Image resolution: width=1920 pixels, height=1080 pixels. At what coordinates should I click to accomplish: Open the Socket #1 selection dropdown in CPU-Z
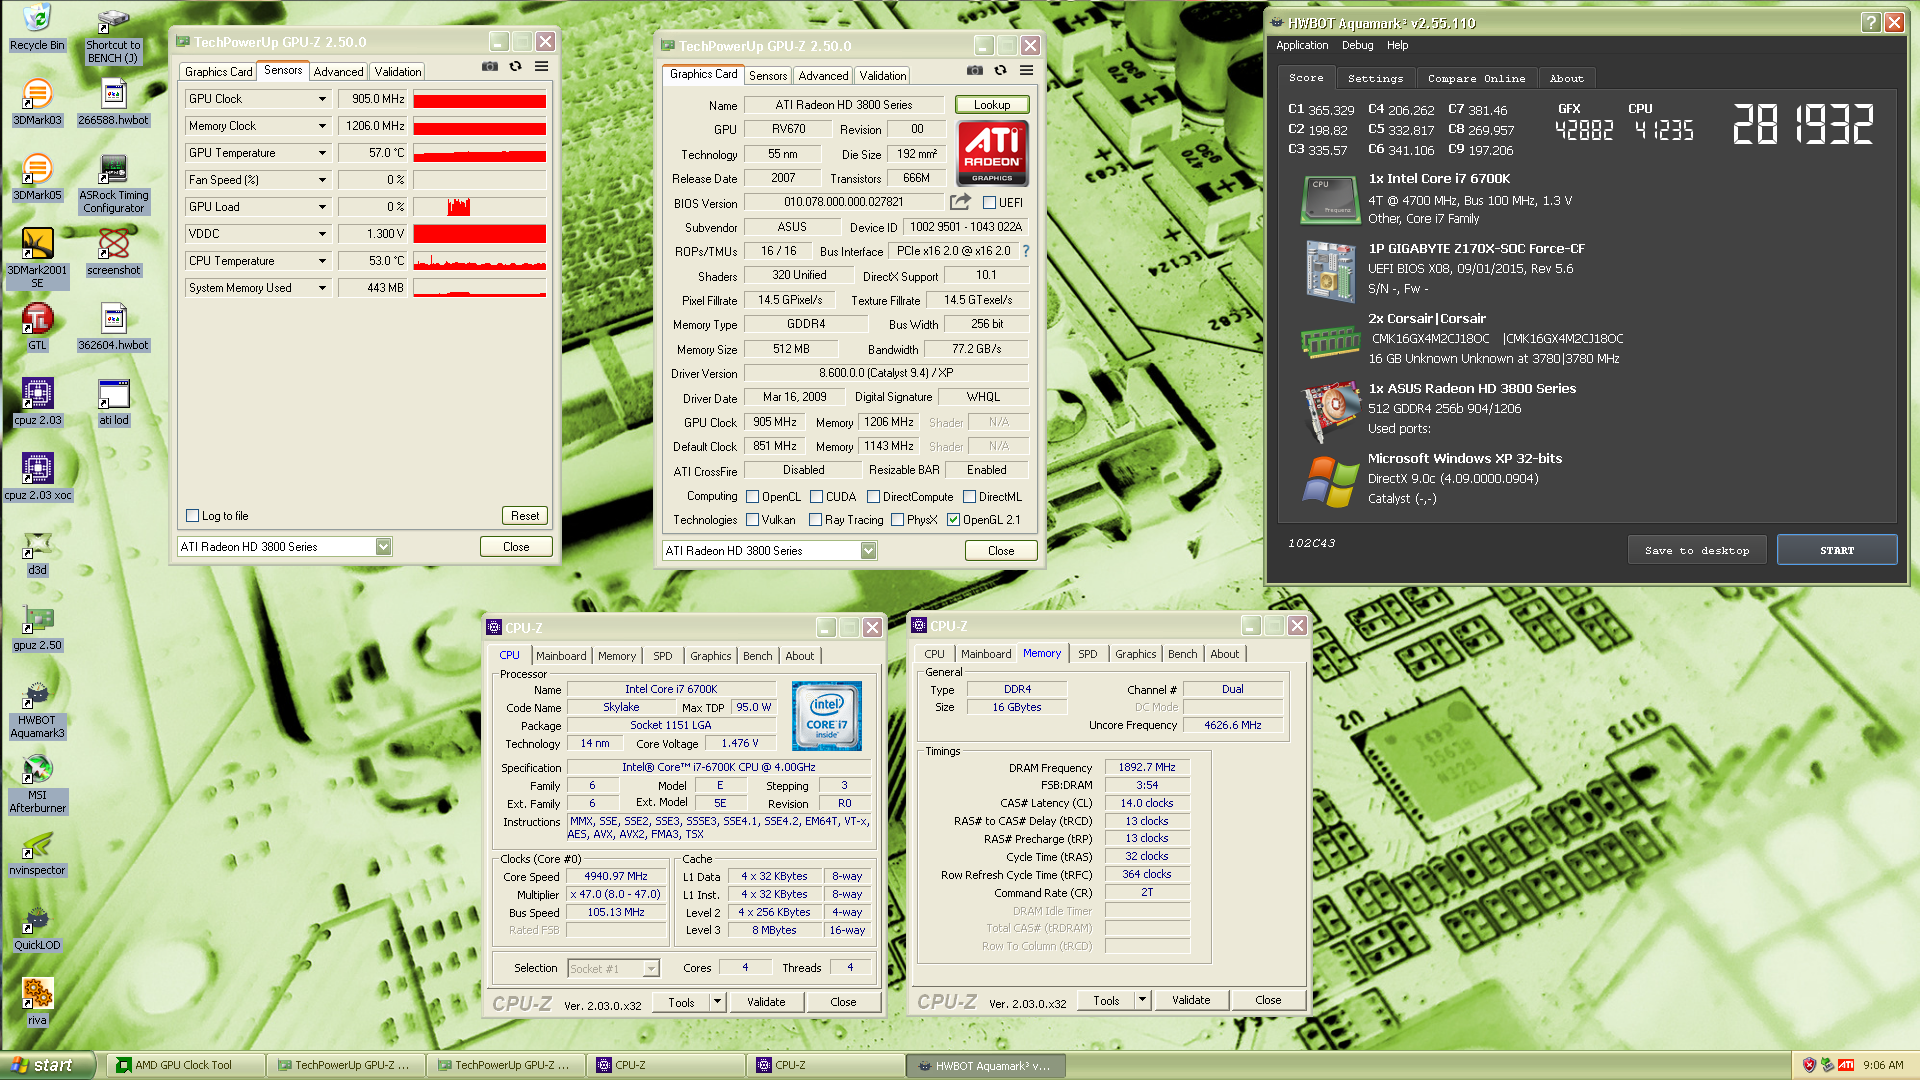tap(651, 968)
